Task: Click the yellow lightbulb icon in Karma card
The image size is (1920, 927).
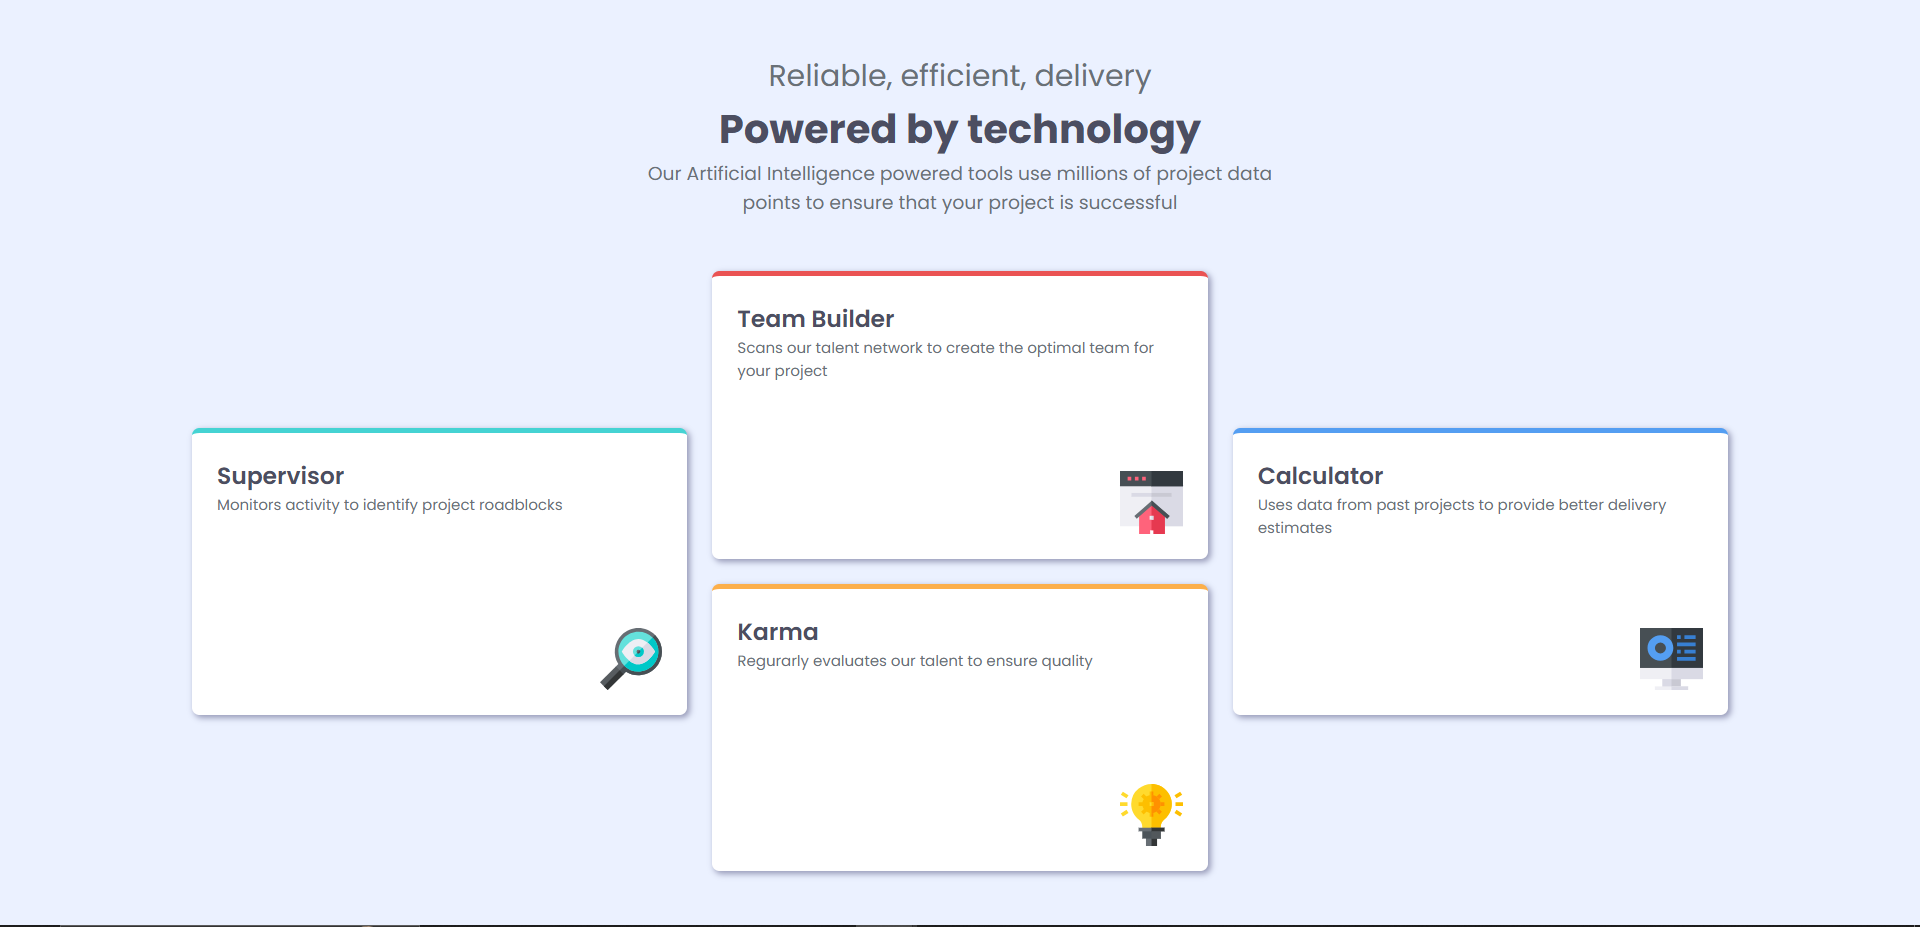Action: (1151, 814)
